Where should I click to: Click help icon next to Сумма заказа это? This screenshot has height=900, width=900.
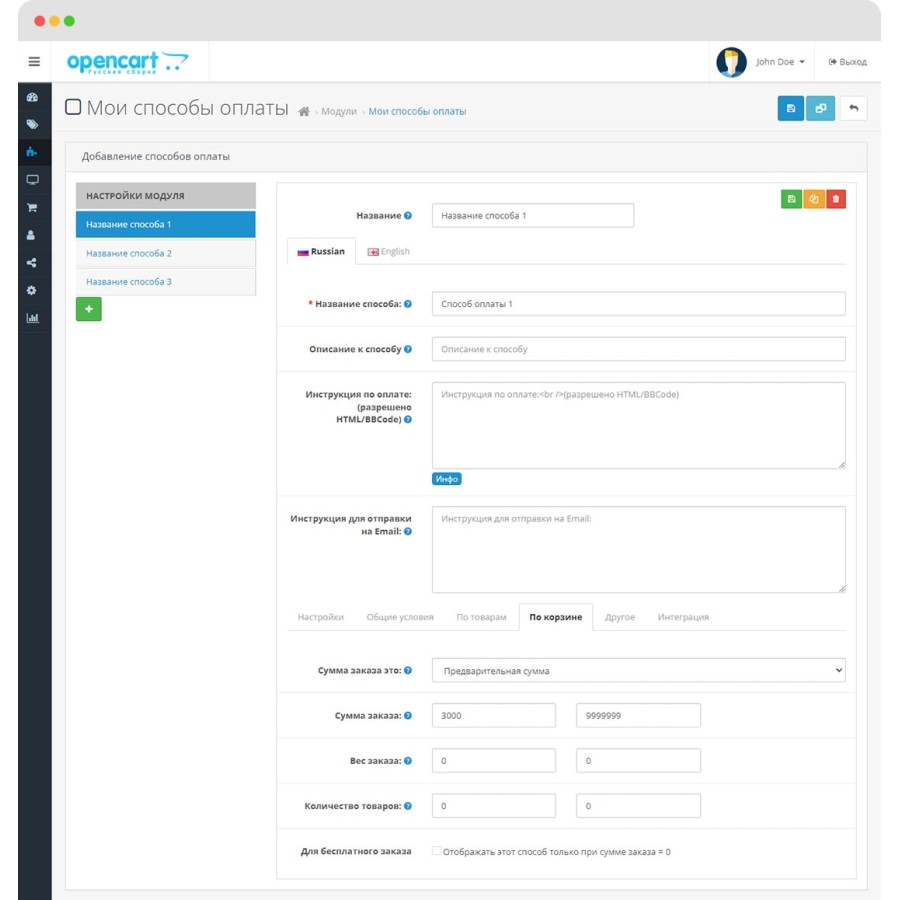coord(408,670)
